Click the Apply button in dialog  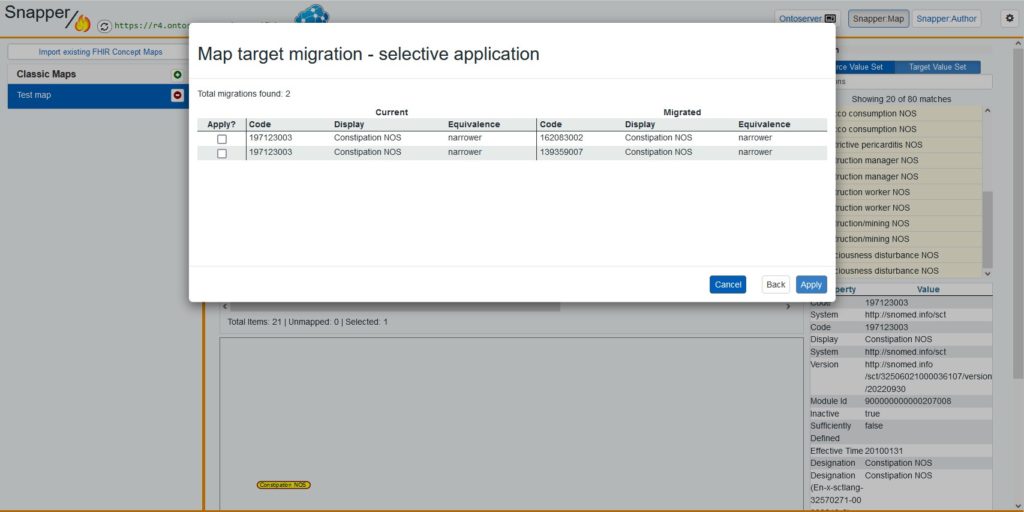pos(811,285)
